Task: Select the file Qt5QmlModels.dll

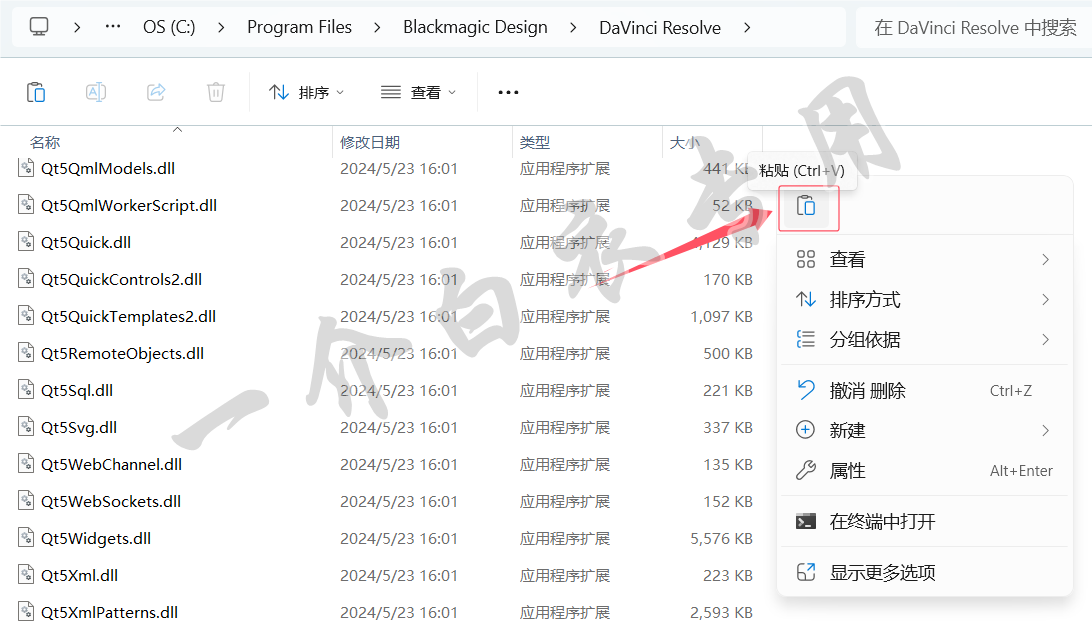Action: point(108,169)
